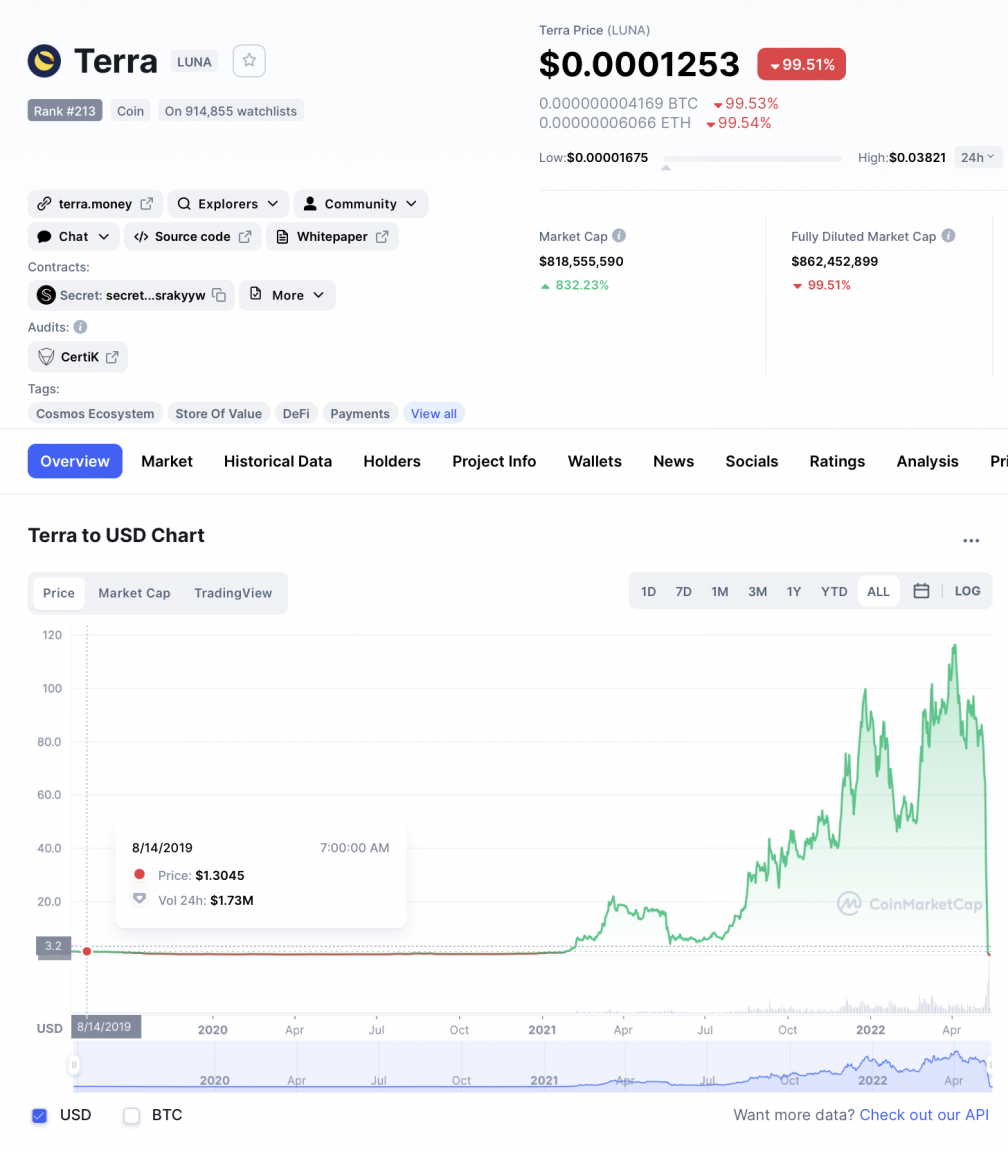Open Check out our API link
Image resolution: width=1008 pixels, height=1152 pixels.
point(924,1115)
